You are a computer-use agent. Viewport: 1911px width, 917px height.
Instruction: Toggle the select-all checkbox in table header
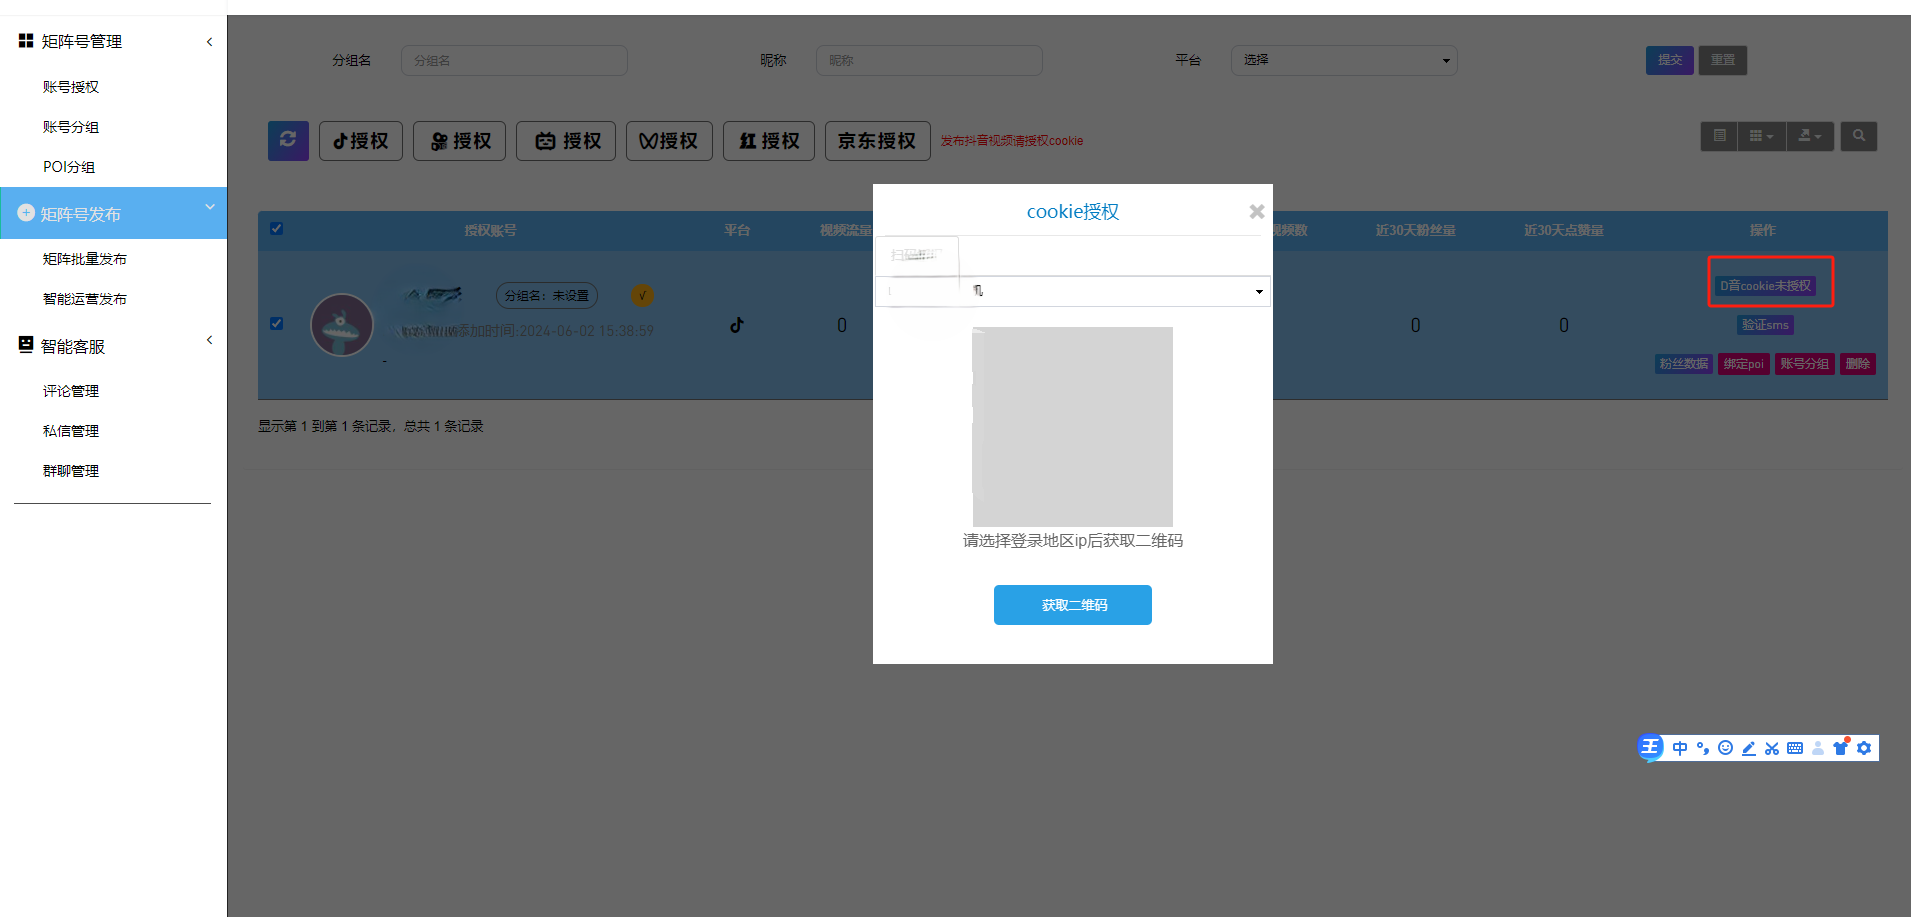click(x=277, y=229)
